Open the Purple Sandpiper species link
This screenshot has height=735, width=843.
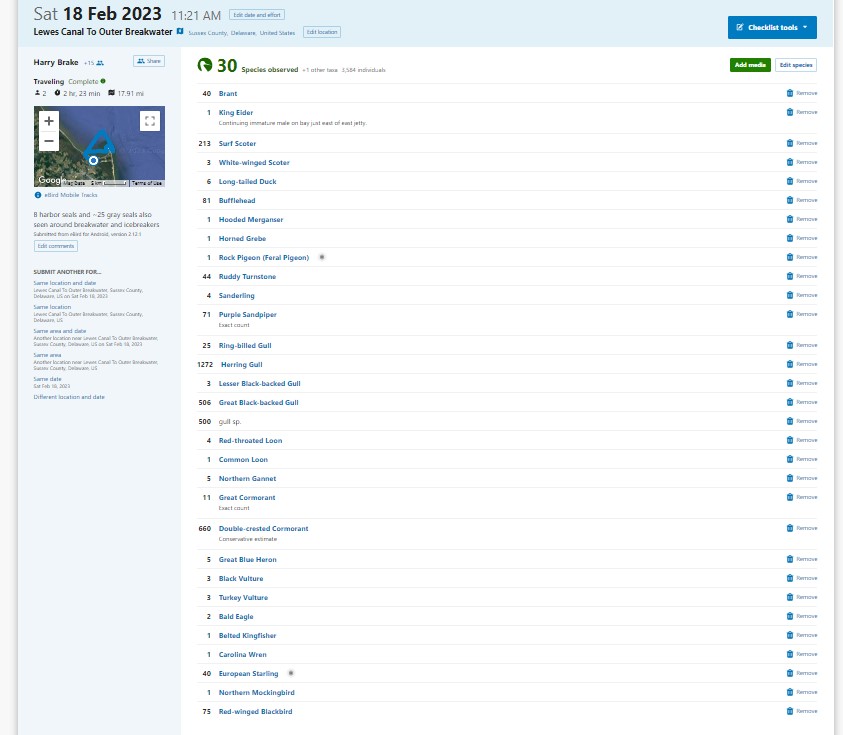[x=247, y=314]
